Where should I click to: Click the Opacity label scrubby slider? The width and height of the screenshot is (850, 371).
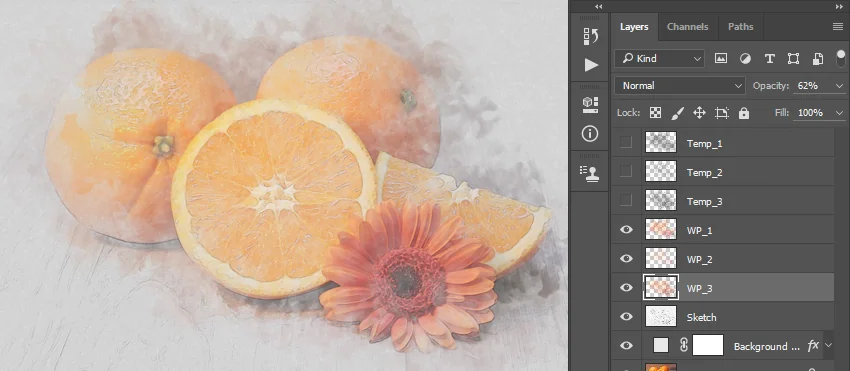[x=771, y=86]
